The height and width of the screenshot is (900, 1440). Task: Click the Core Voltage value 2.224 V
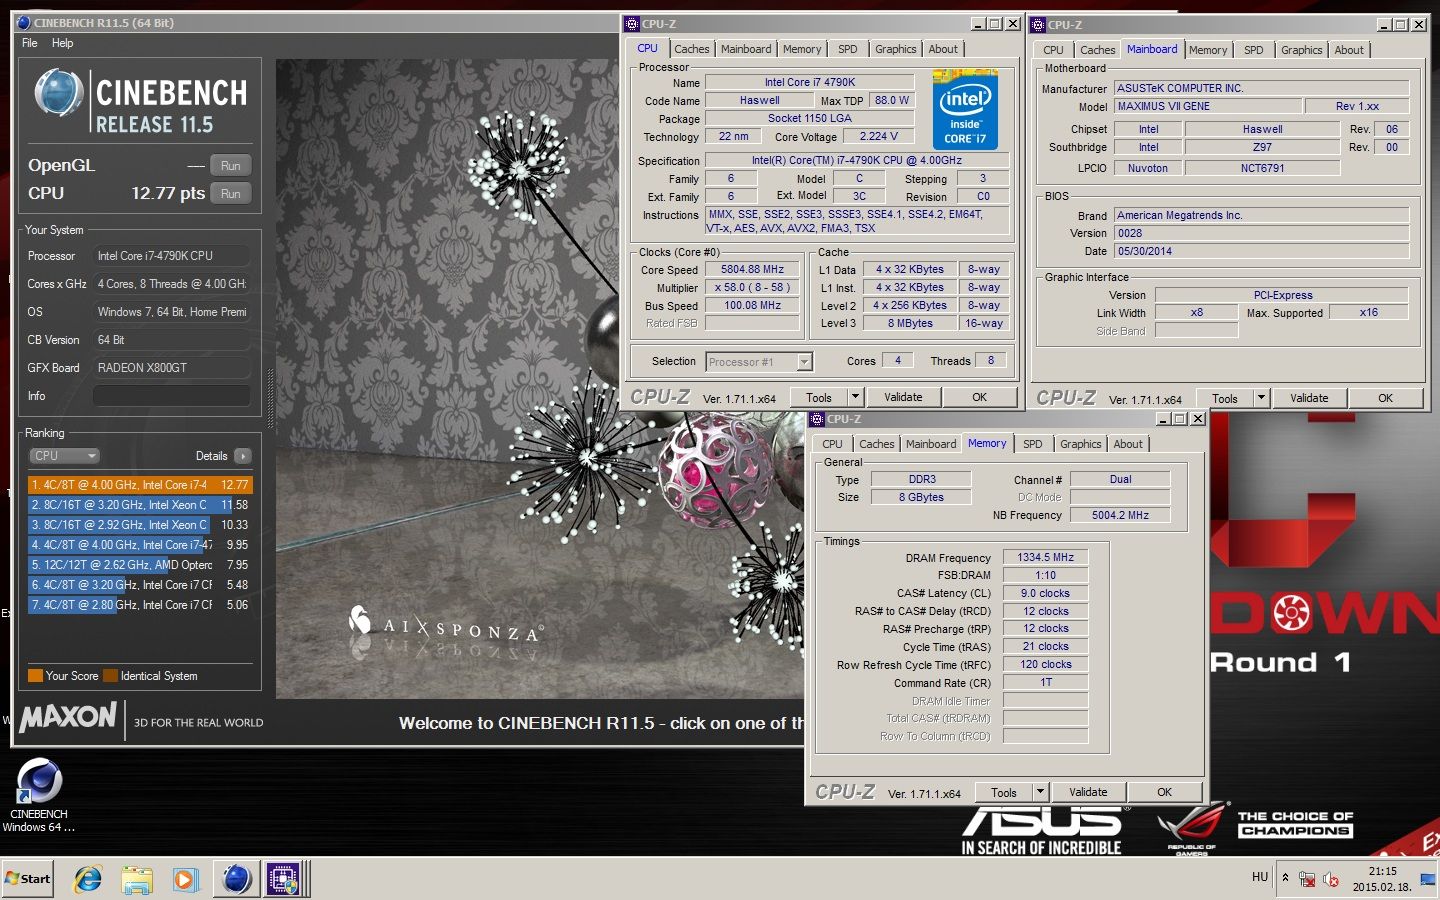tap(878, 137)
